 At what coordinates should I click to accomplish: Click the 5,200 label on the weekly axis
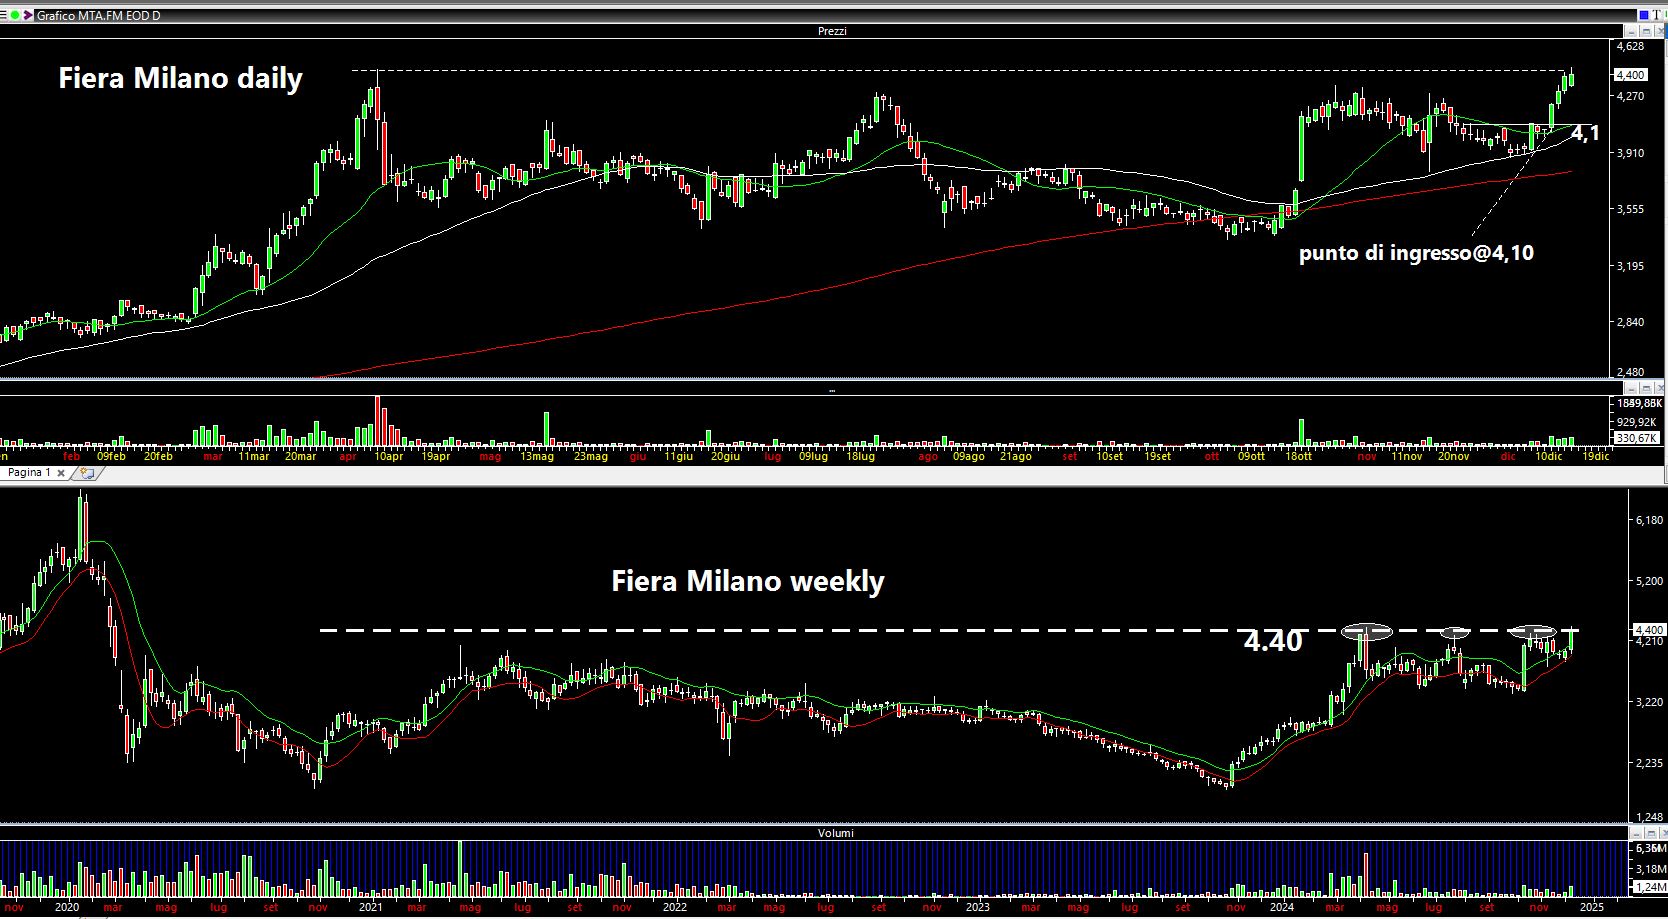1648,581
